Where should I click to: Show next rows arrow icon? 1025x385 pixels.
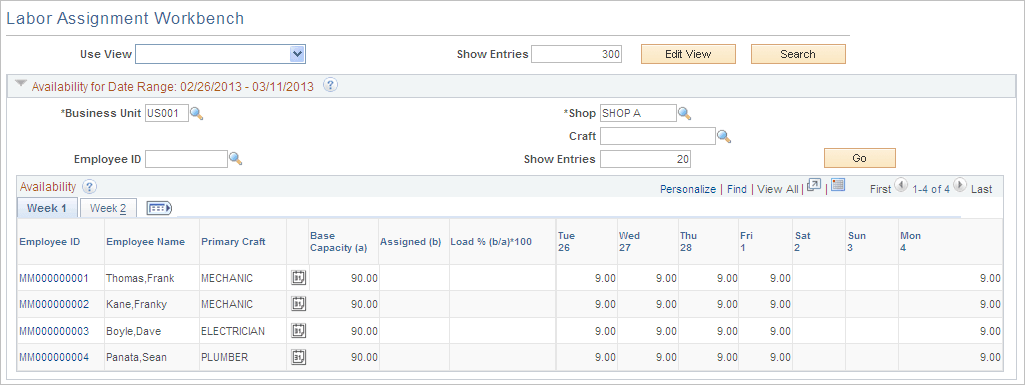coord(960,185)
